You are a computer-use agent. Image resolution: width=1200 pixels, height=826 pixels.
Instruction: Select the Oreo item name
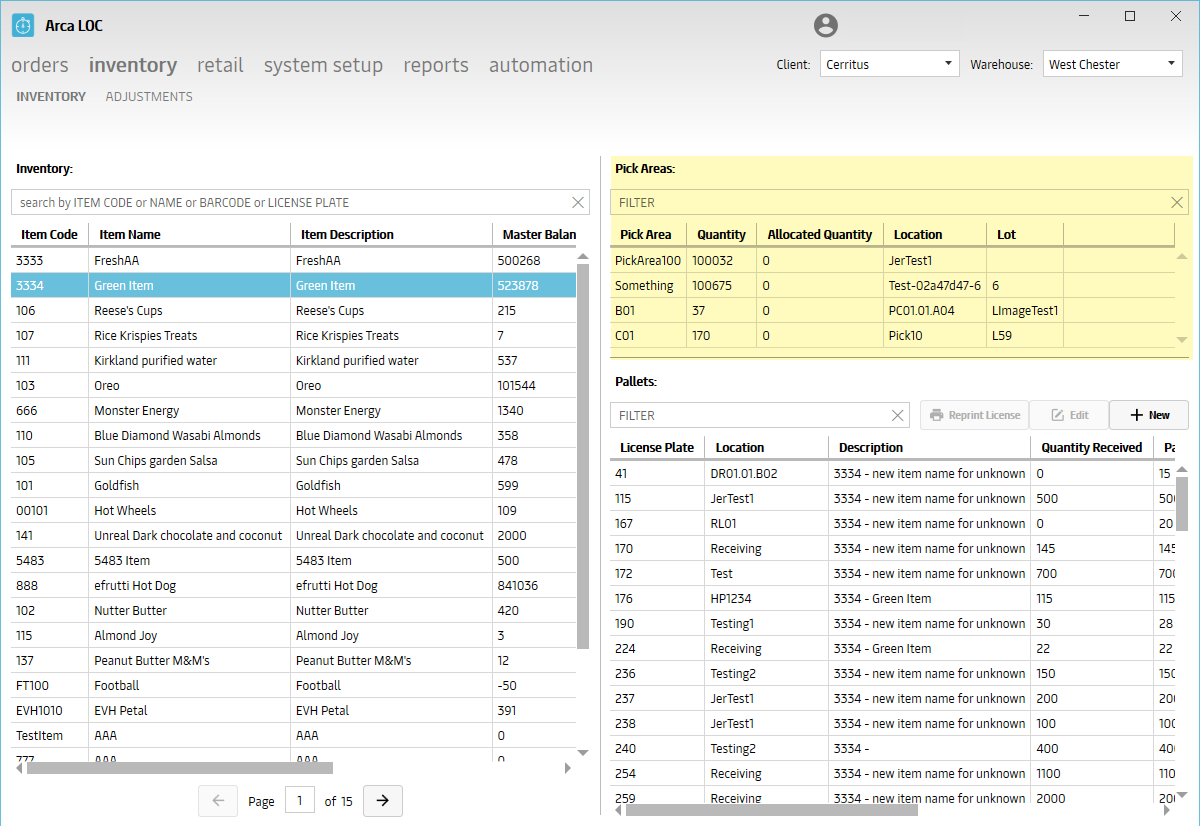click(107, 385)
